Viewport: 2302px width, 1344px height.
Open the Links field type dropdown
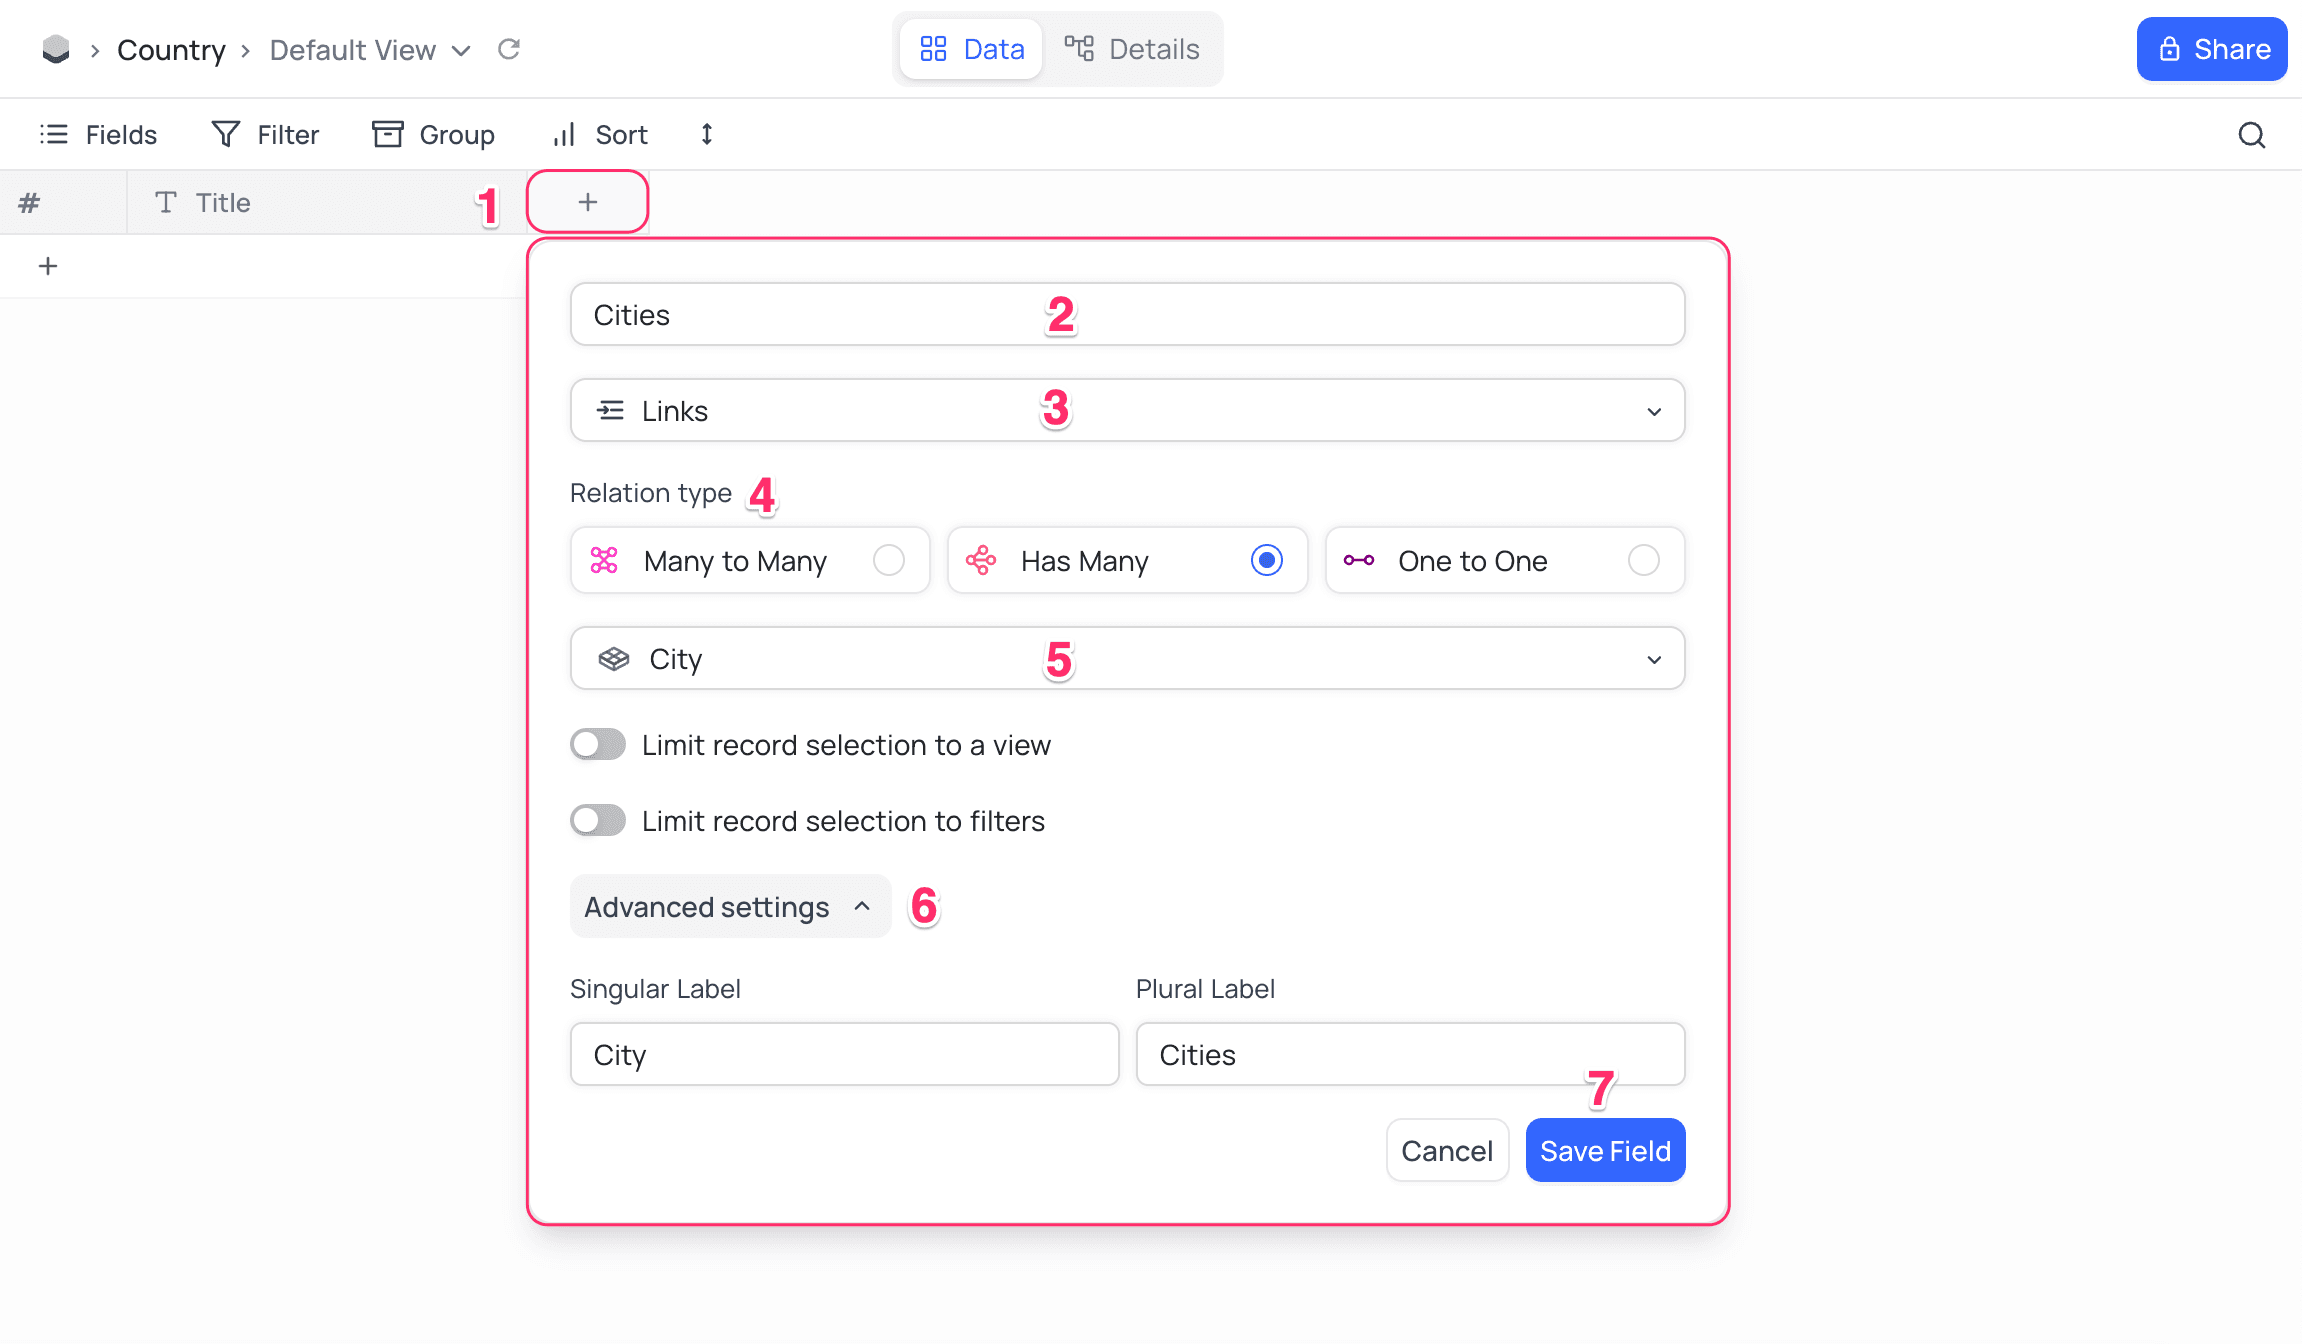coord(1127,410)
